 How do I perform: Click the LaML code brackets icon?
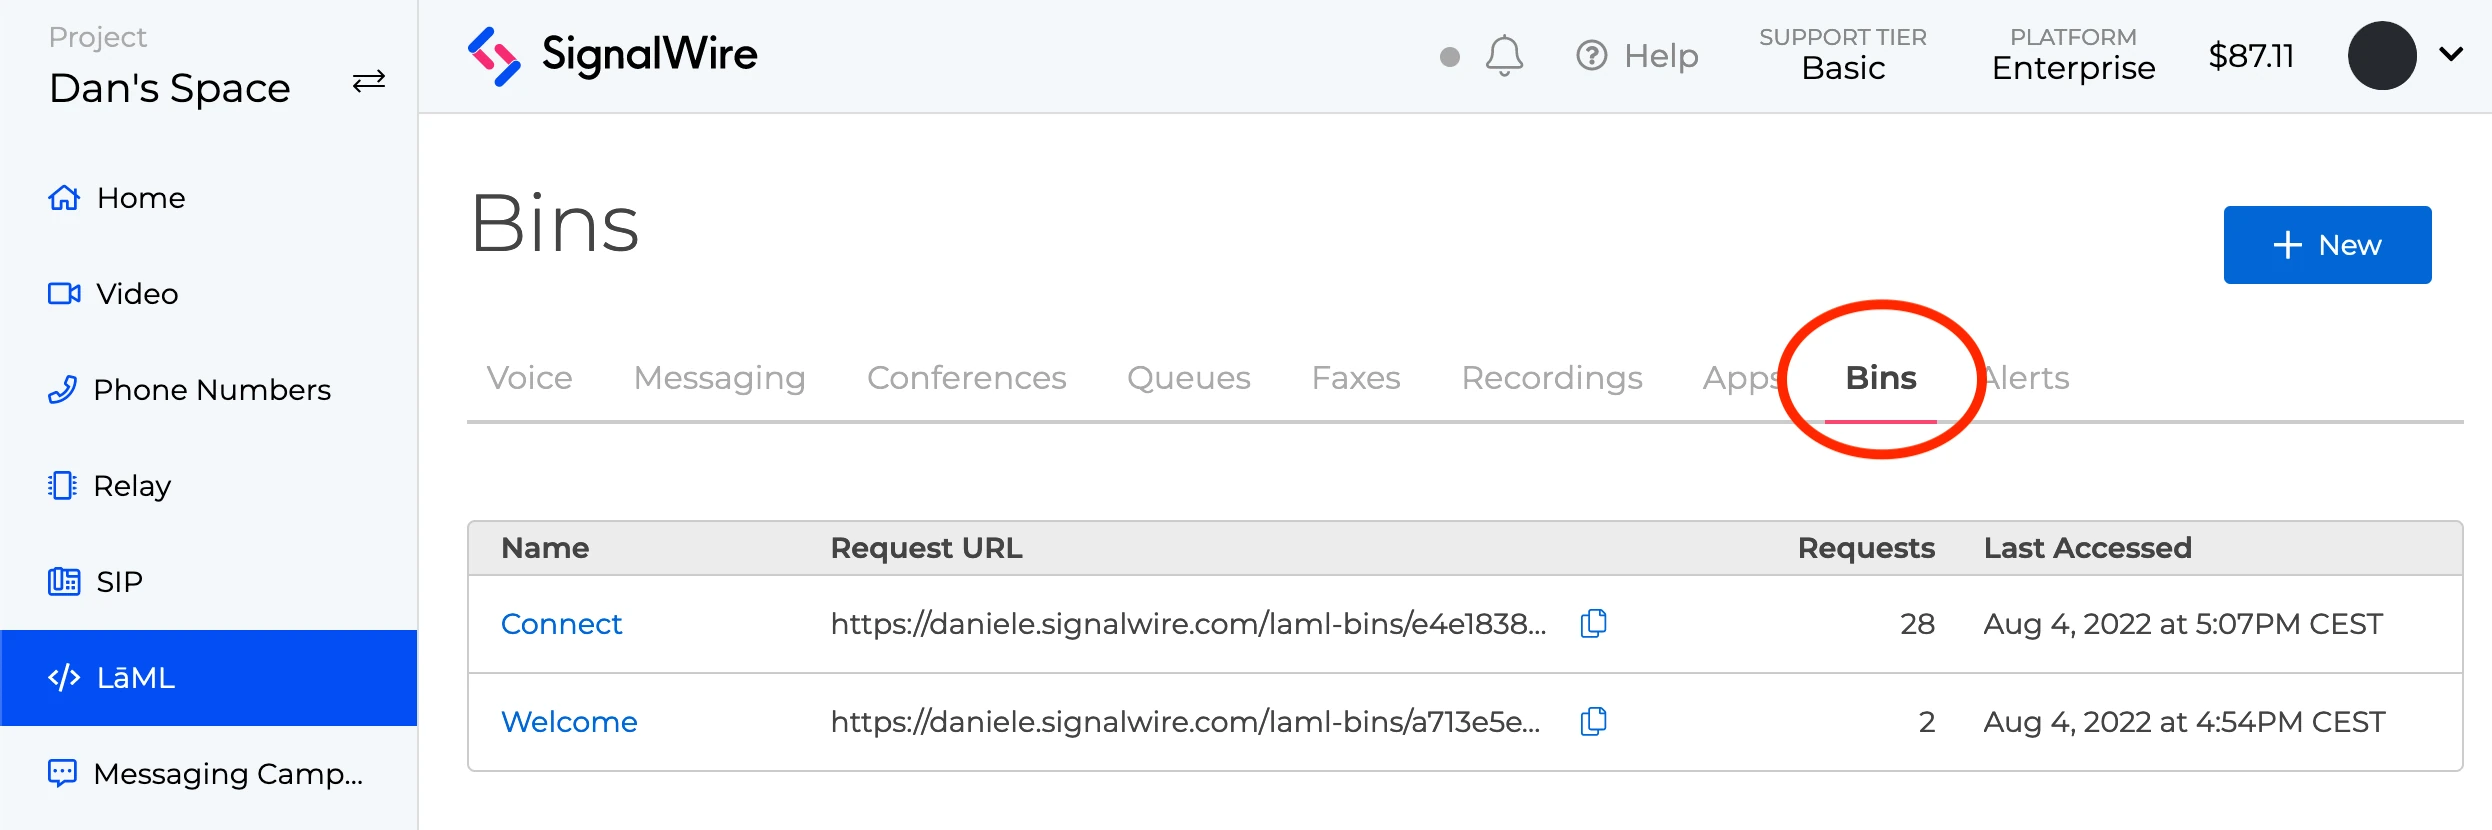[x=64, y=678]
